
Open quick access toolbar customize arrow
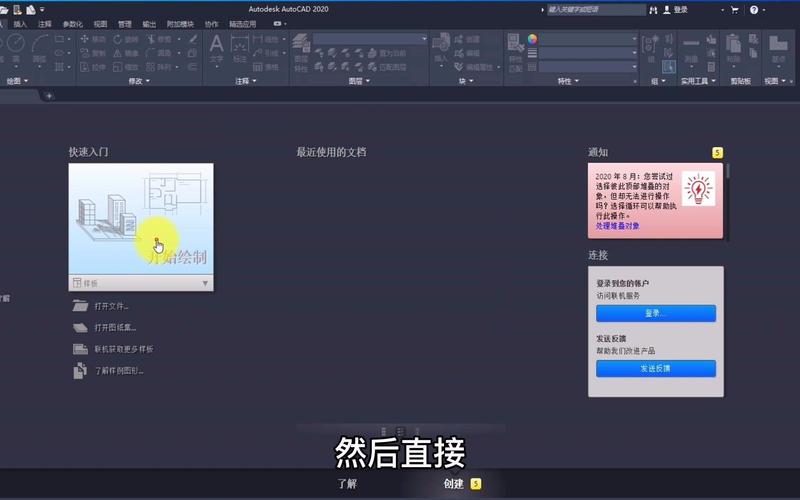(x=42, y=10)
